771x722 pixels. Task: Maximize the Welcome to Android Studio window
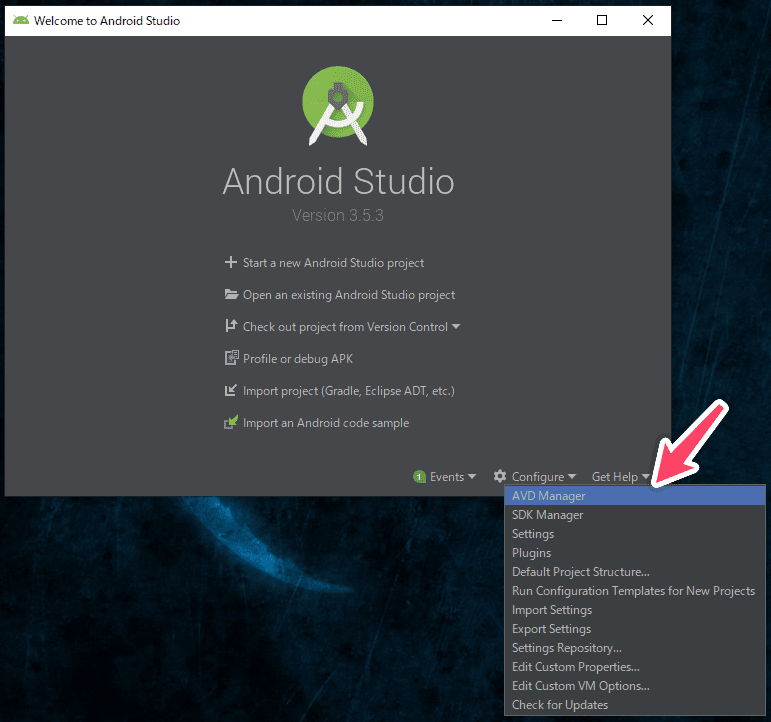pos(602,20)
